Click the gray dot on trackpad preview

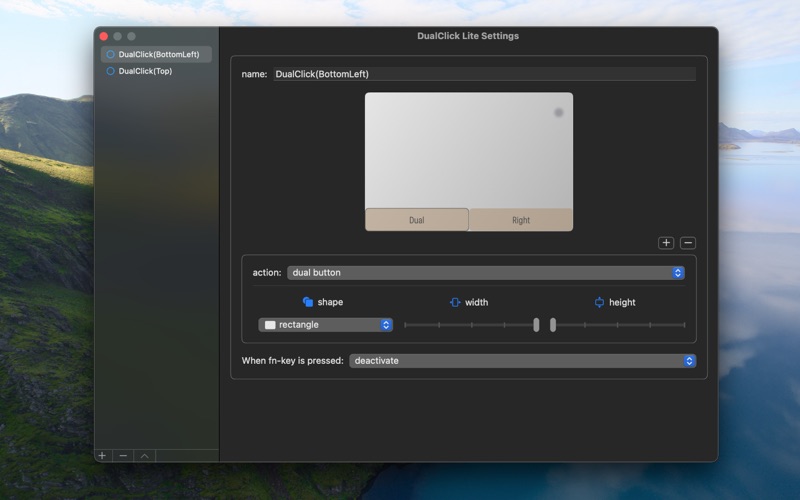559,112
